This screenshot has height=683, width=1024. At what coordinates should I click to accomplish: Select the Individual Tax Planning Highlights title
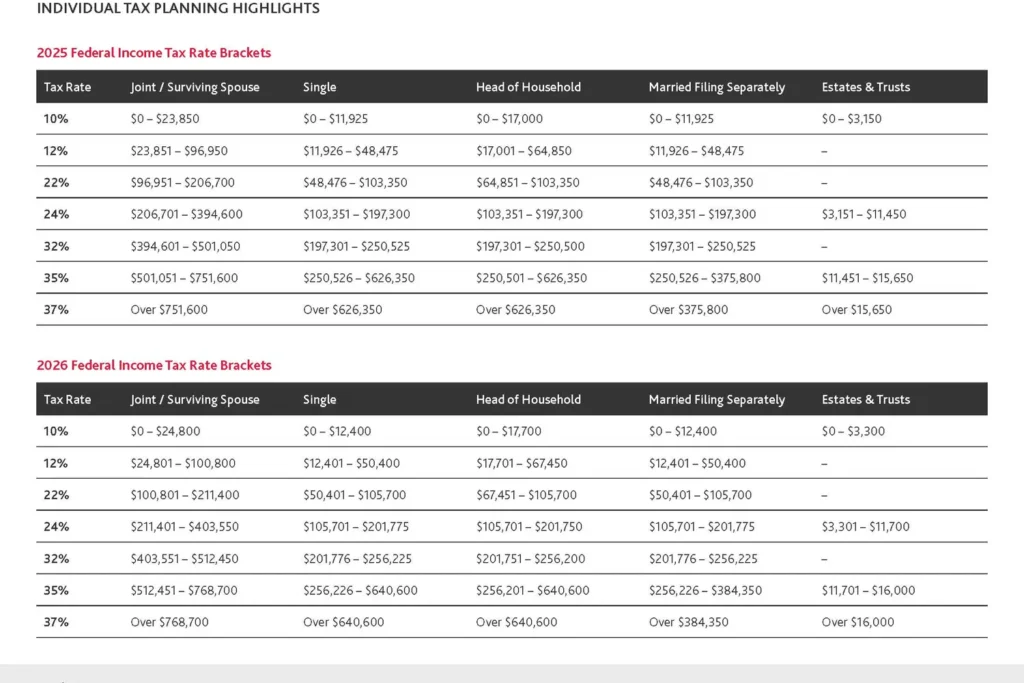[x=178, y=9]
